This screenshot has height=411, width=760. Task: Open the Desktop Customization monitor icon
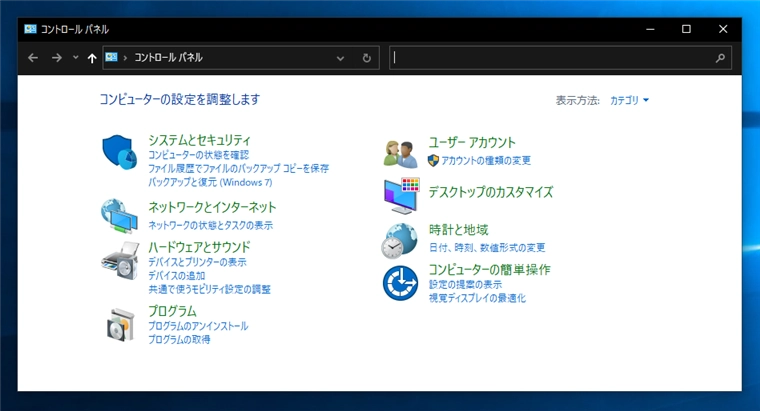point(402,195)
